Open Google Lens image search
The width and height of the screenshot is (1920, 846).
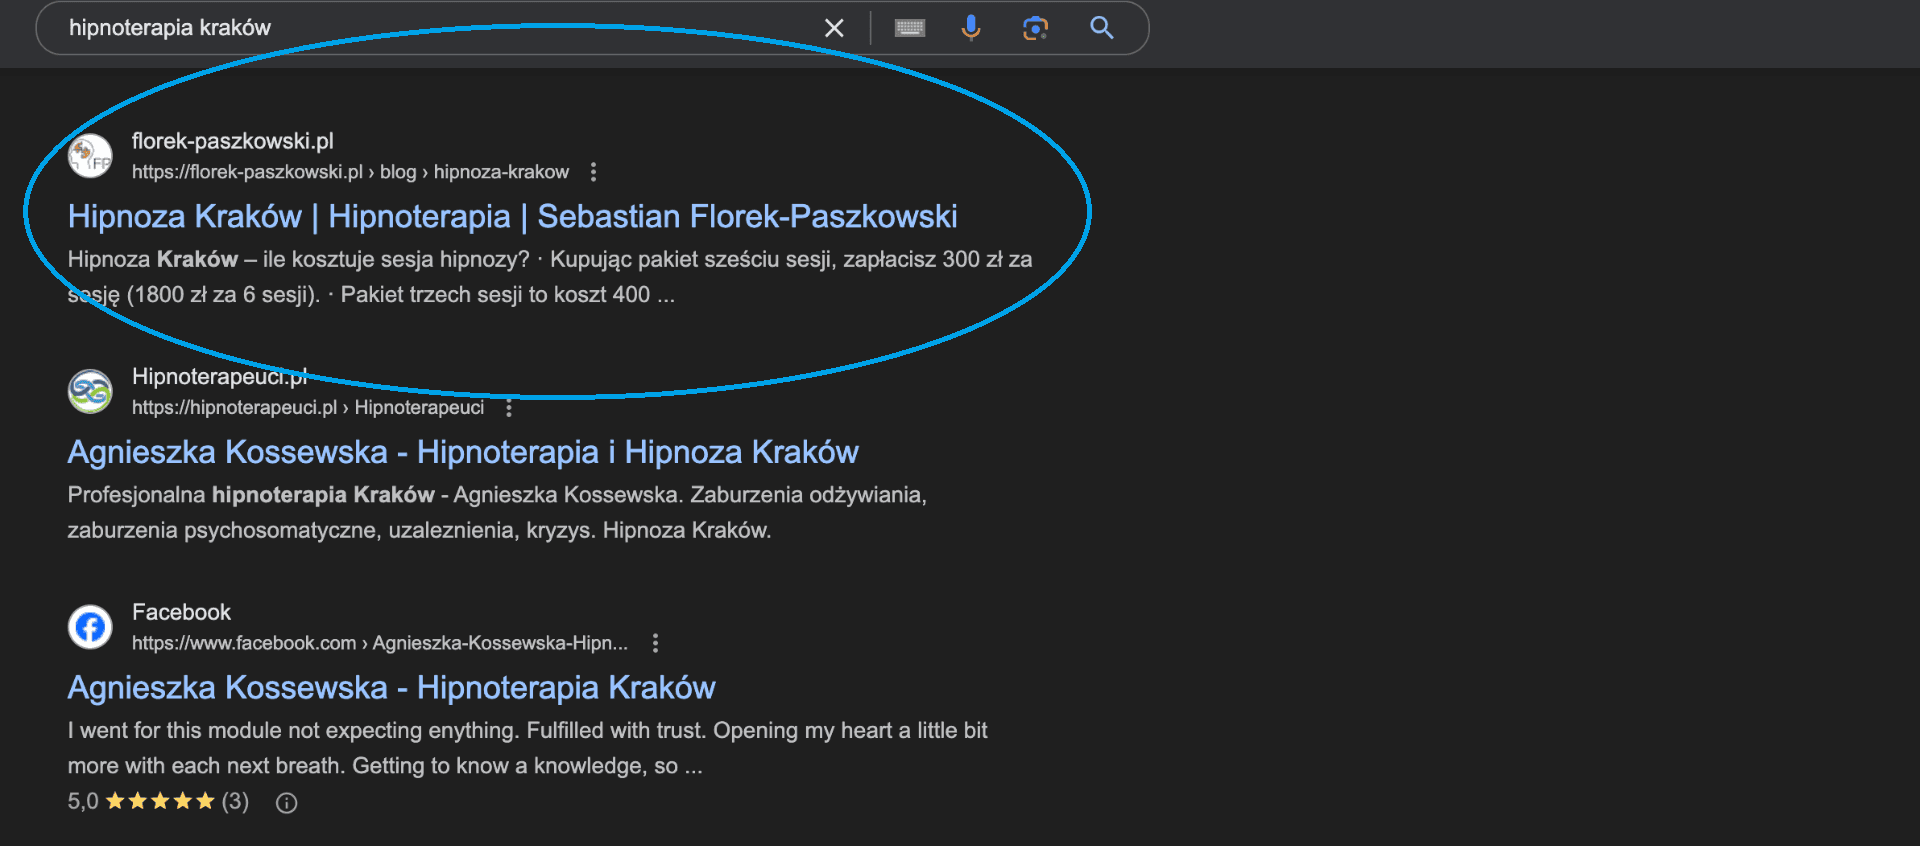1035,28
